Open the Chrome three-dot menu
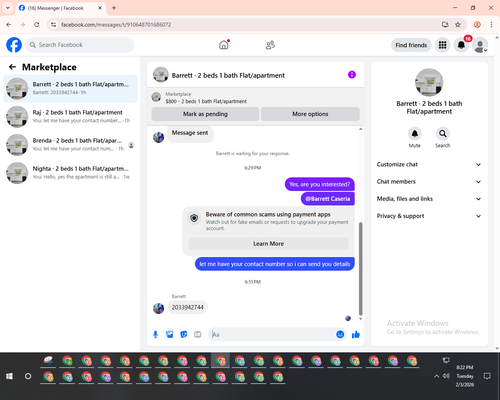Viewport: 500px width, 400px height. [491, 25]
